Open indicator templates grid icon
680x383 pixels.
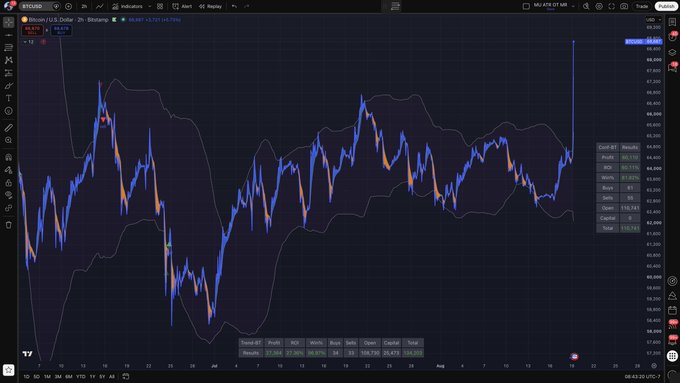tap(160, 7)
